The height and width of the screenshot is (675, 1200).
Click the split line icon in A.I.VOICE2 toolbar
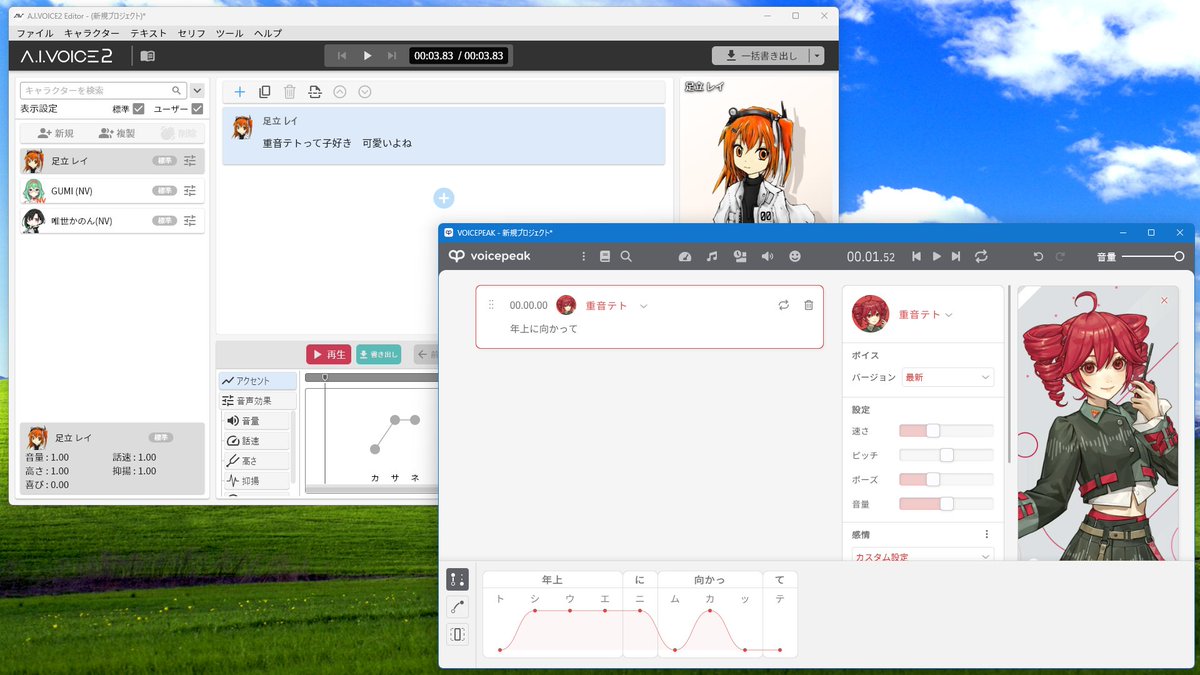pyautogui.click(x=314, y=92)
